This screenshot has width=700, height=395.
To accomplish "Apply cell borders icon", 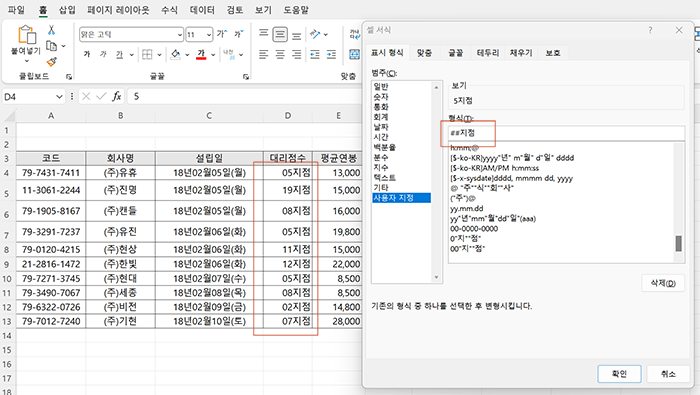I will pos(147,54).
